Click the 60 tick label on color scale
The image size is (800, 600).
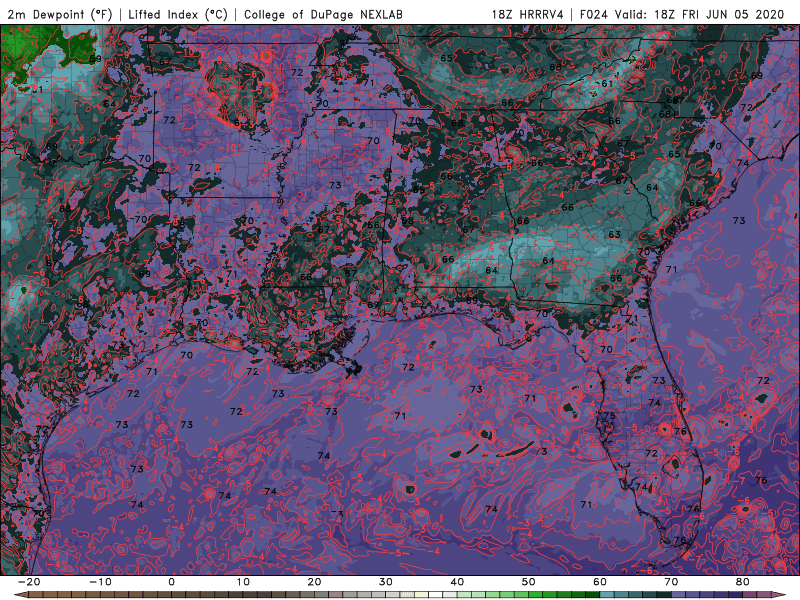click(600, 582)
